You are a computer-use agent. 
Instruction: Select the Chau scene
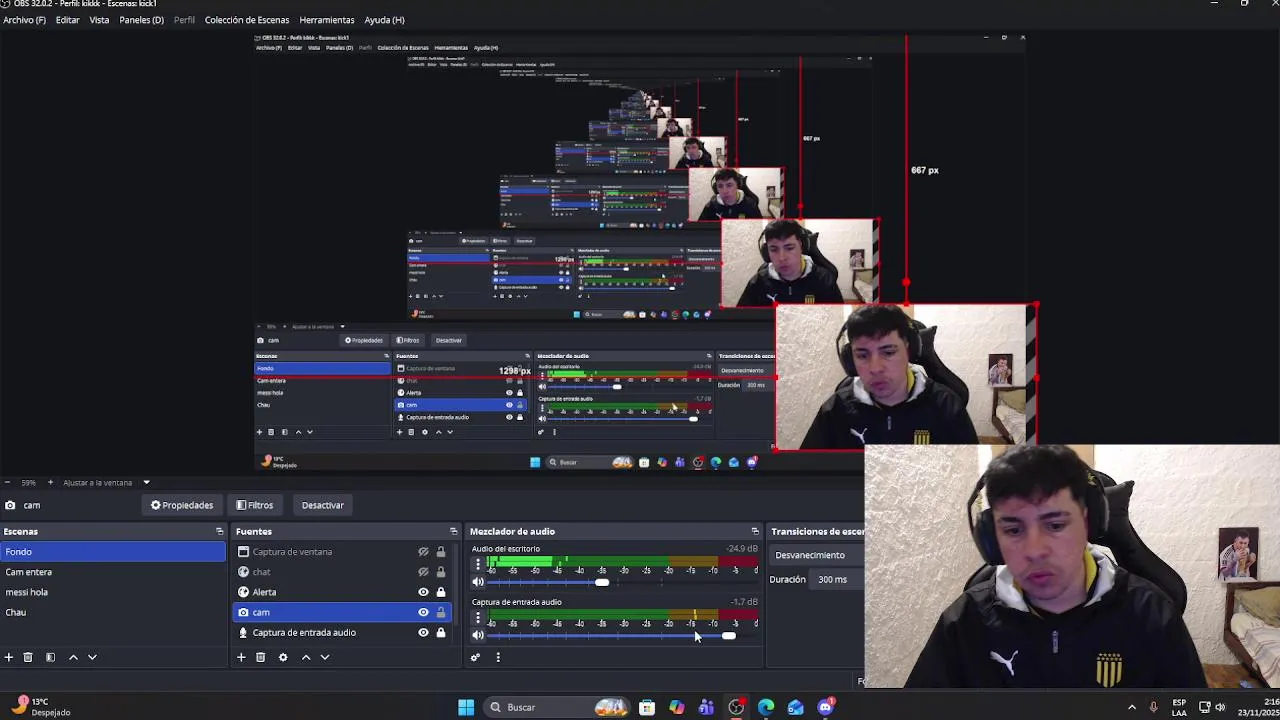pos(113,612)
